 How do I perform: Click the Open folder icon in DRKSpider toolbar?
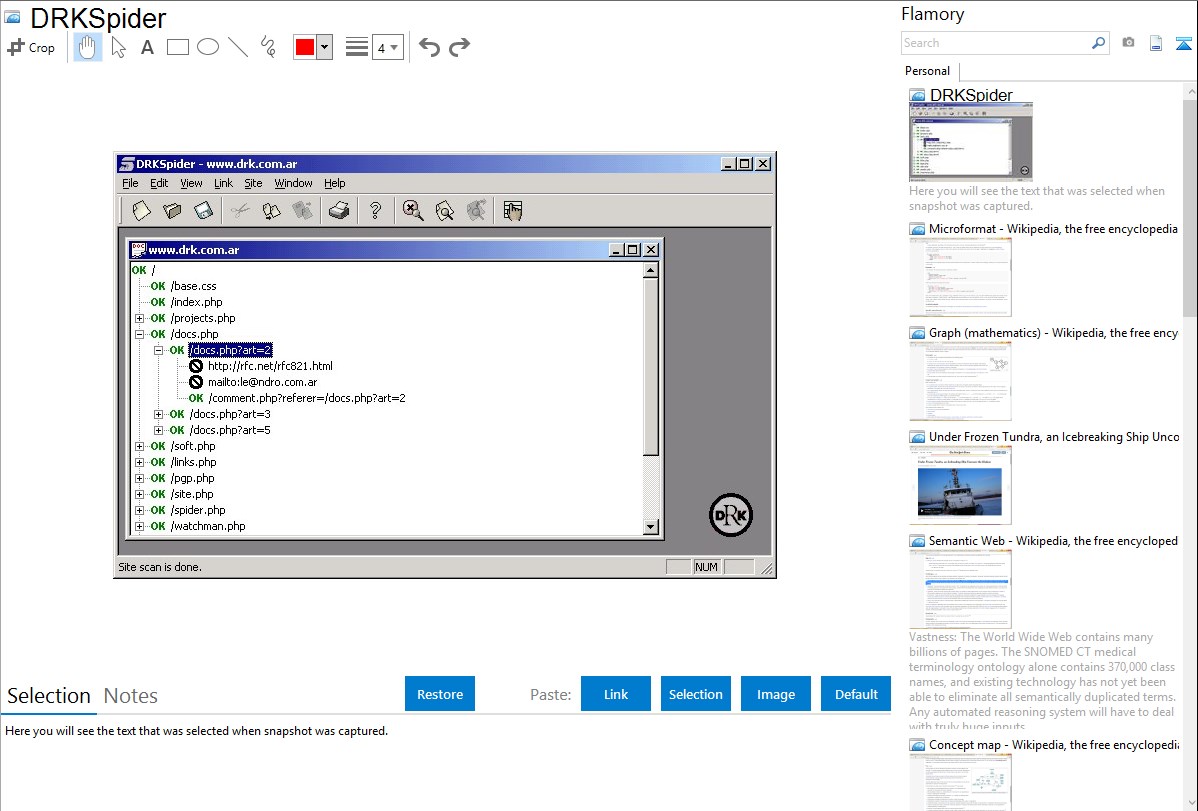click(172, 211)
